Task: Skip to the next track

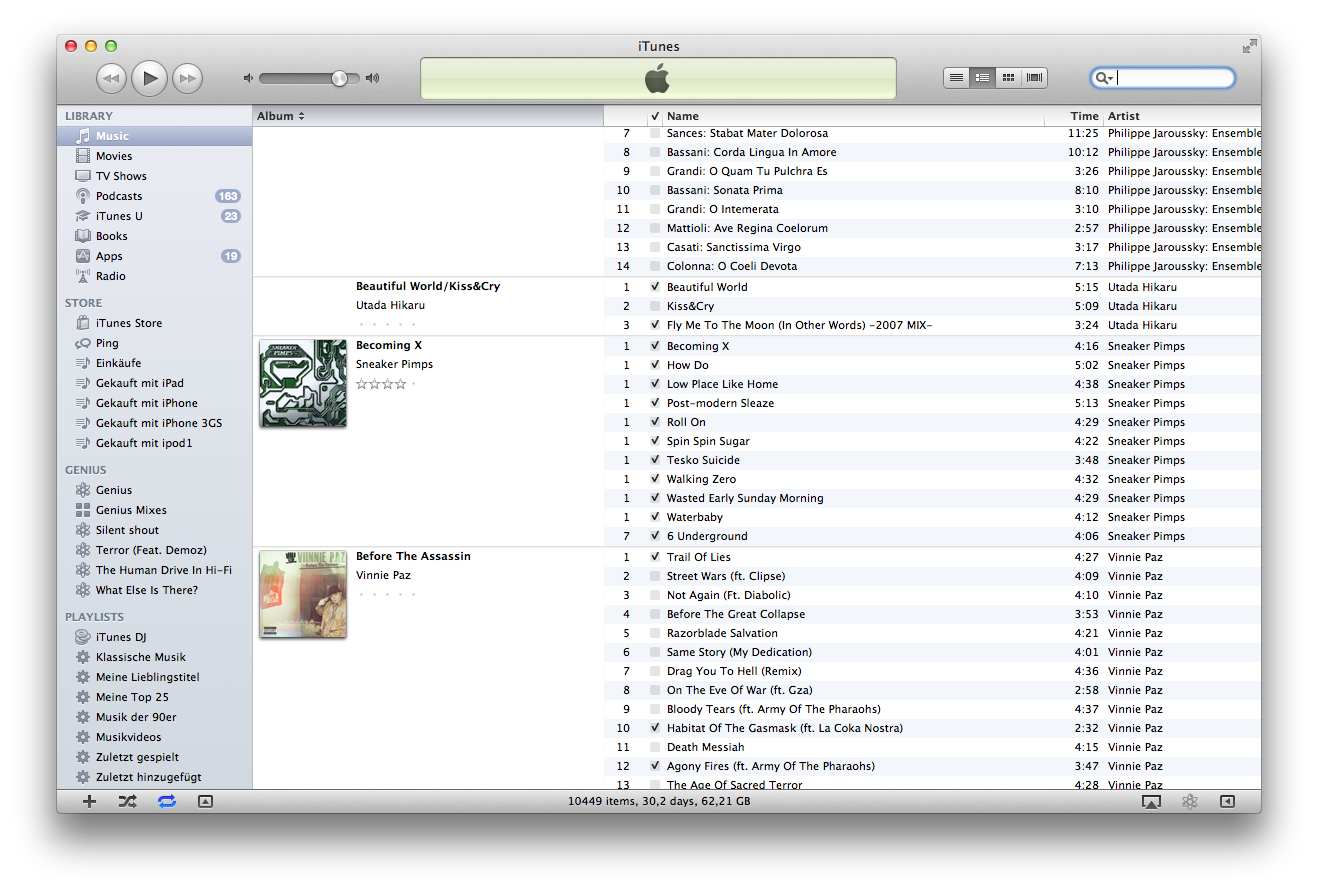Action: click(187, 78)
